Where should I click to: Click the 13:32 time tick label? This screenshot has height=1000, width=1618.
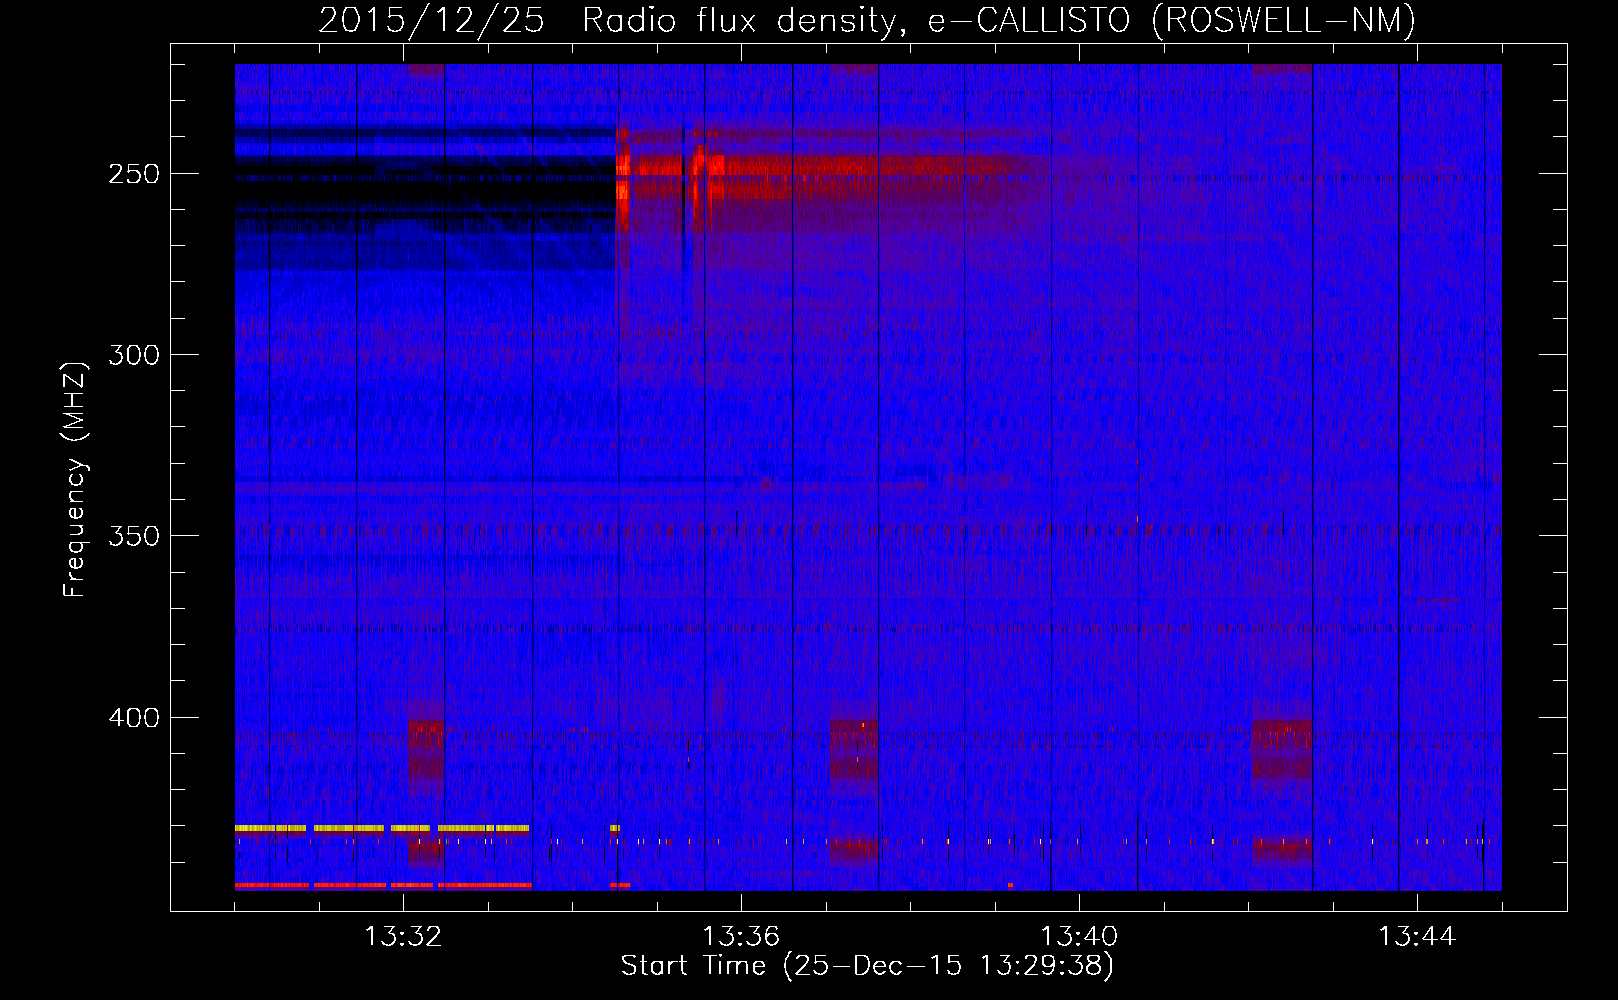point(403,937)
